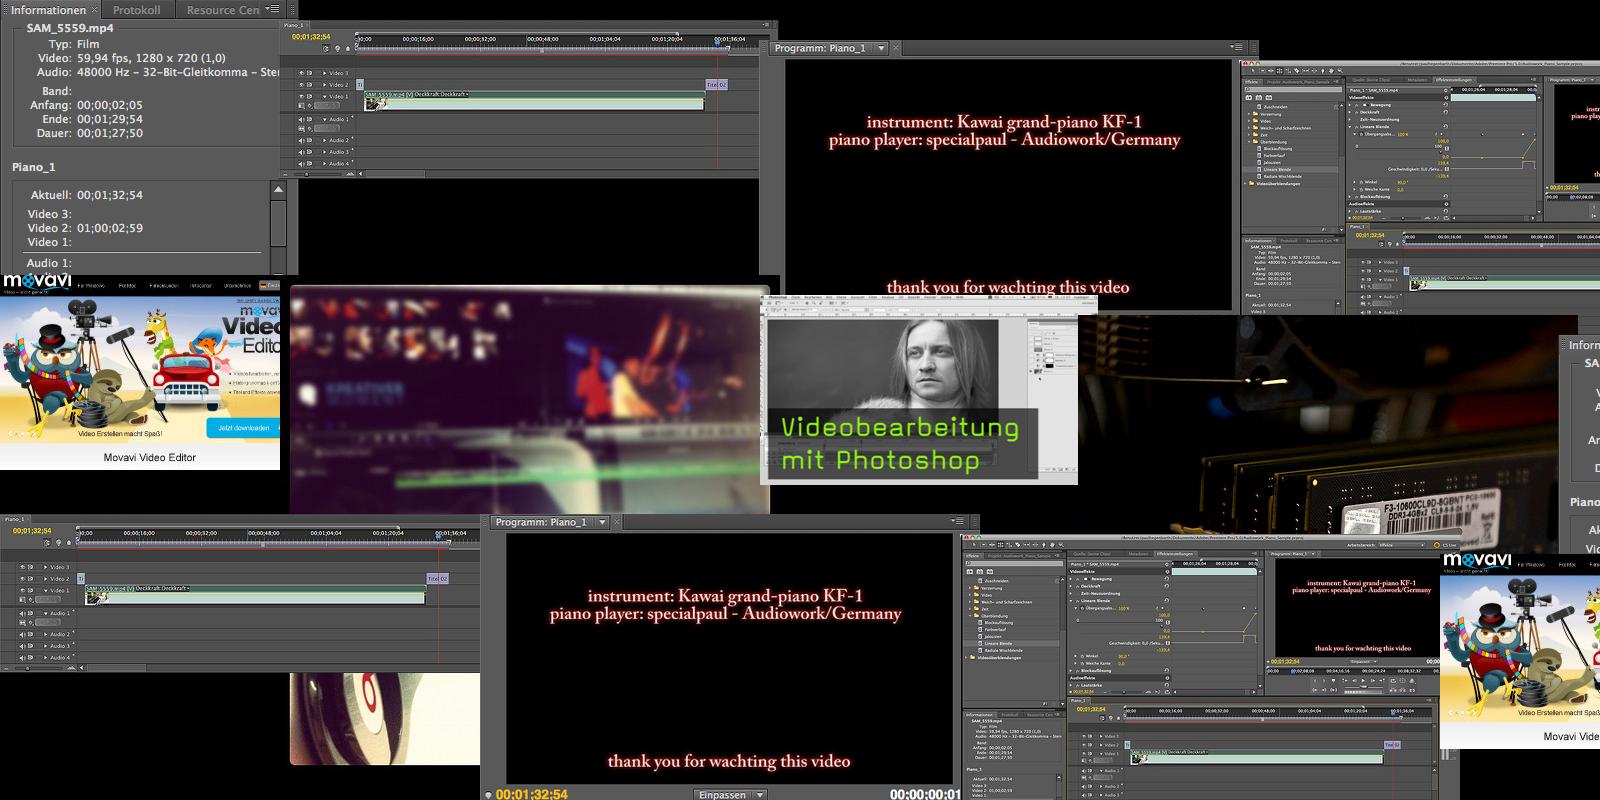
Task: Expand Audio 2 track in the upper timeline
Action: coord(324,140)
